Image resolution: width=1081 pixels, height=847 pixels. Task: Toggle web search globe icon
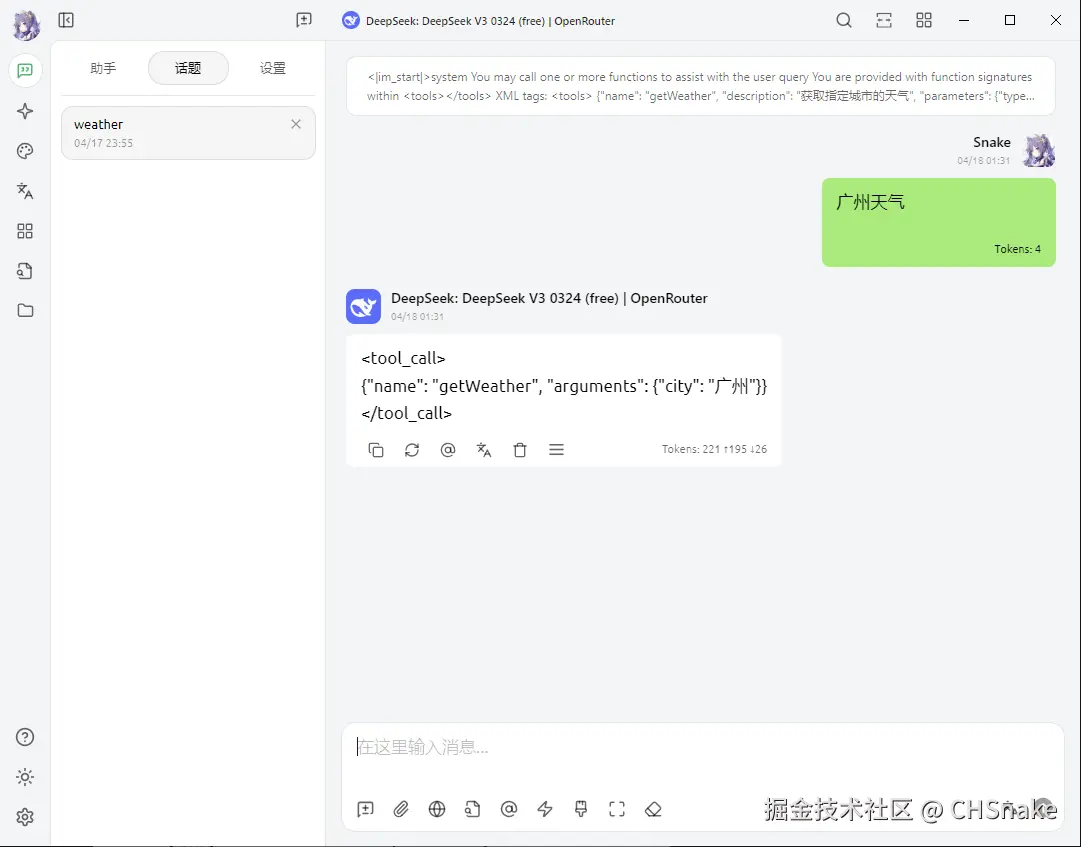coord(437,809)
